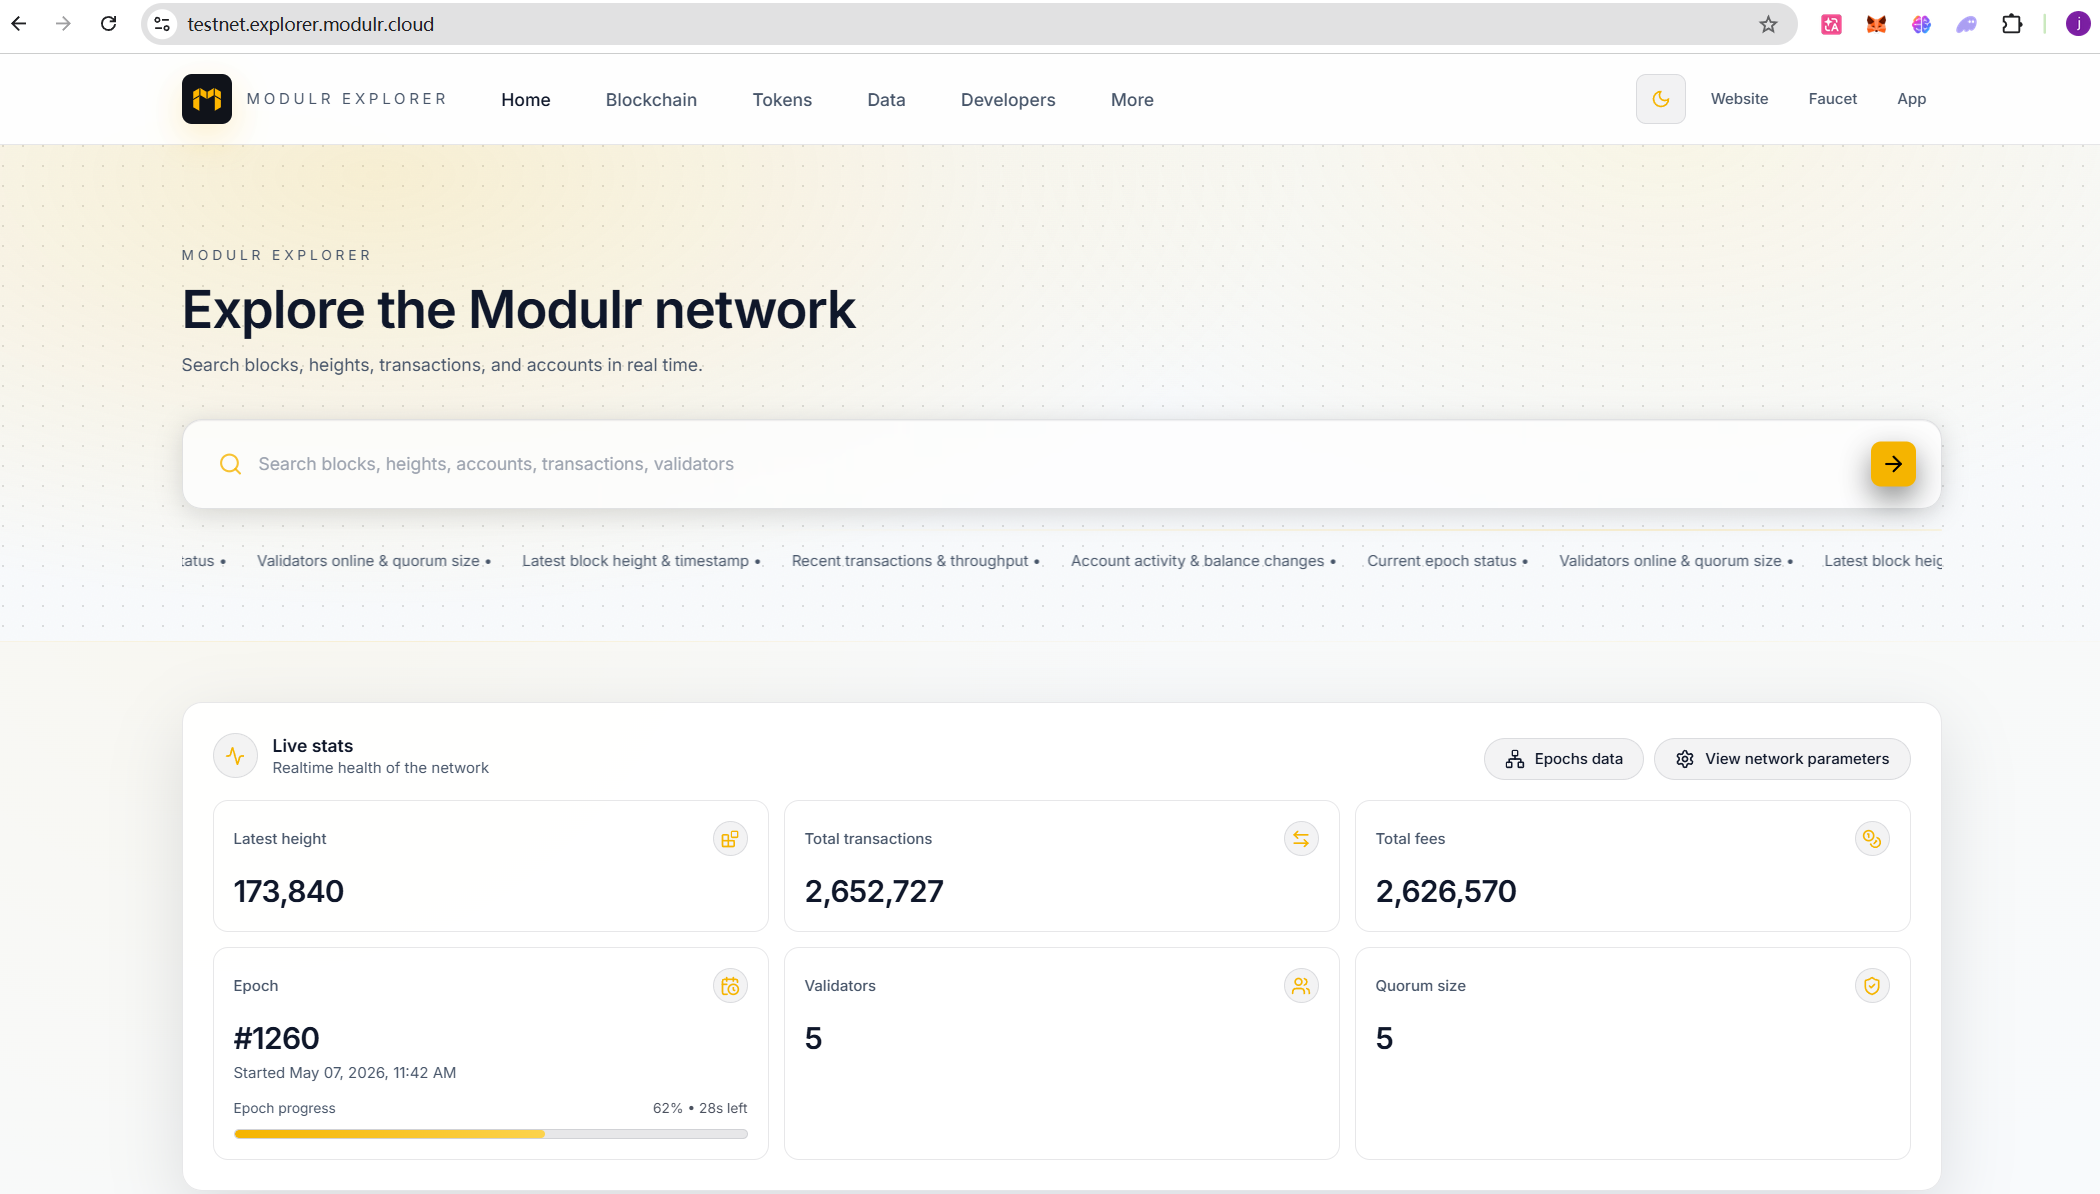
Task: Click the Quorum size shield icon
Action: coord(1872,986)
